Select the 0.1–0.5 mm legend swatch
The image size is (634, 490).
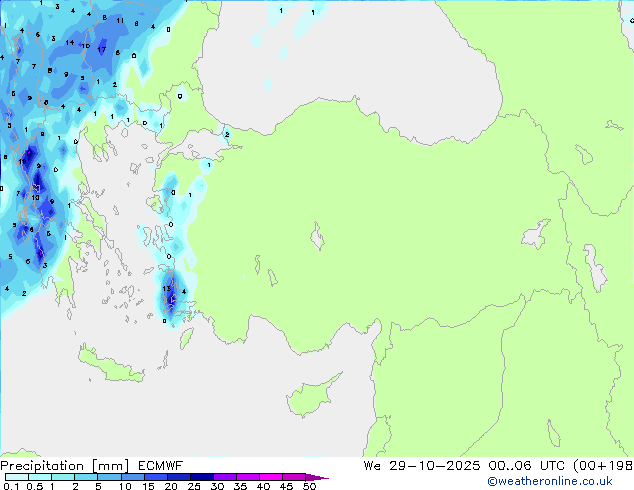17,477
